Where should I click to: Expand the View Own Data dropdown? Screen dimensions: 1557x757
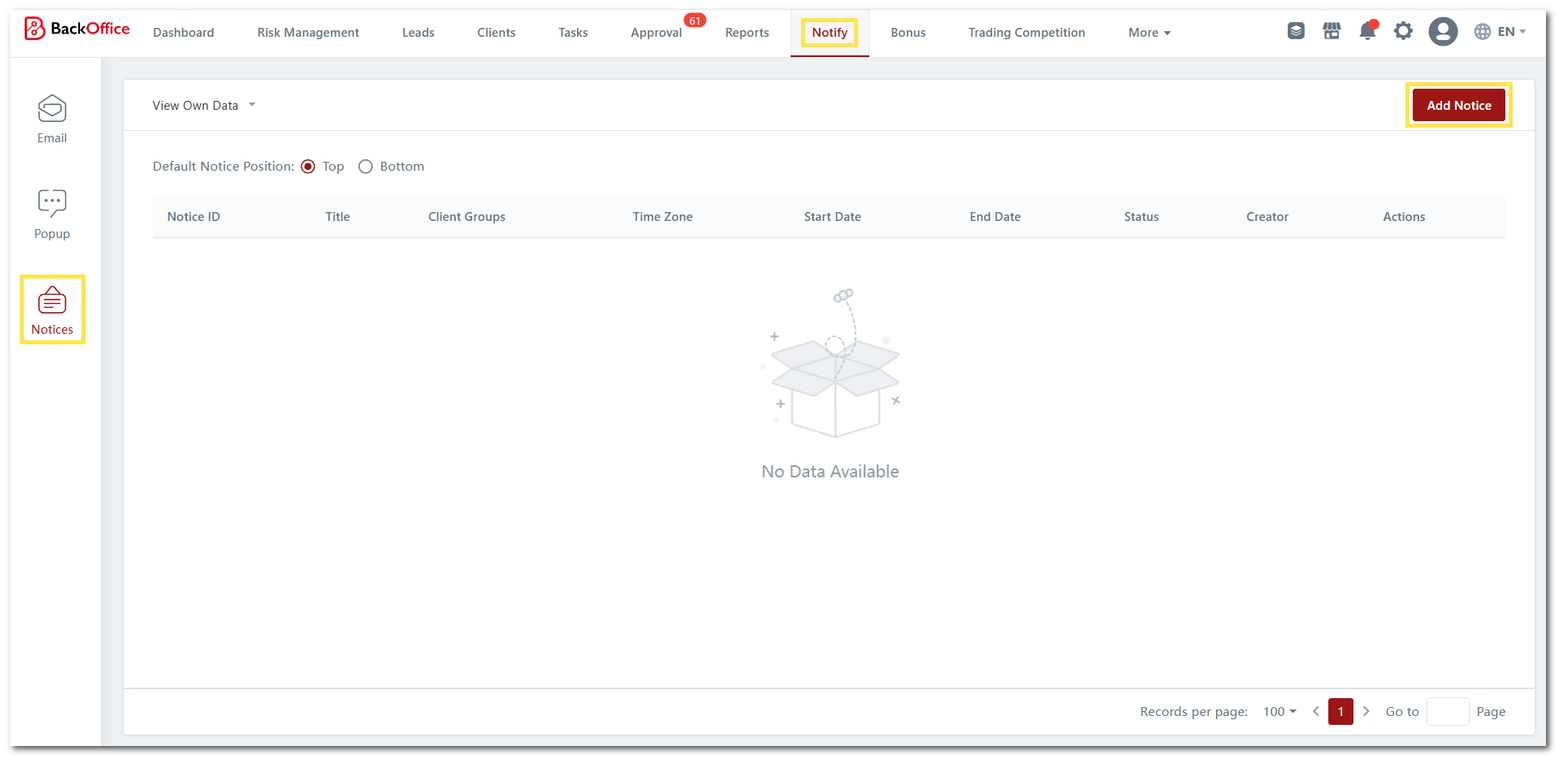[x=204, y=105]
